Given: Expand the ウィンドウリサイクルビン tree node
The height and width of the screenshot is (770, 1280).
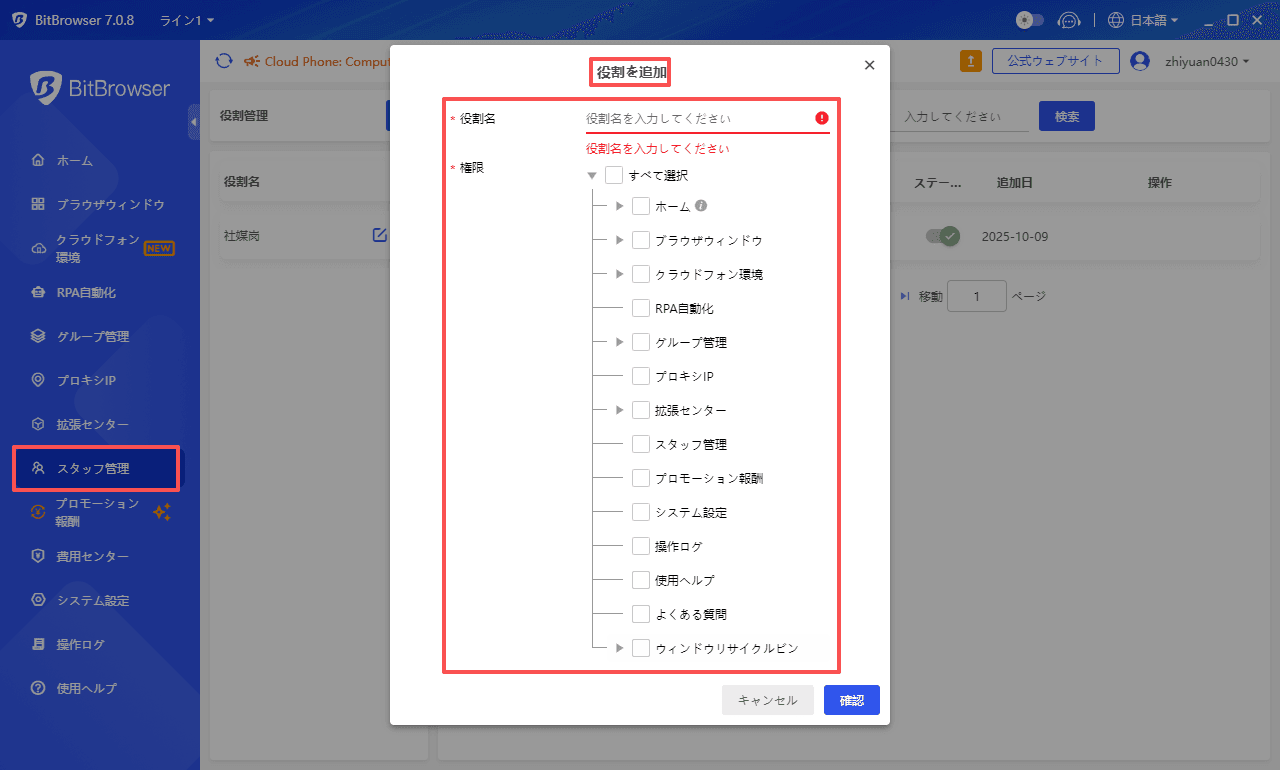Looking at the screenshot, I should (x=618, y=647).
